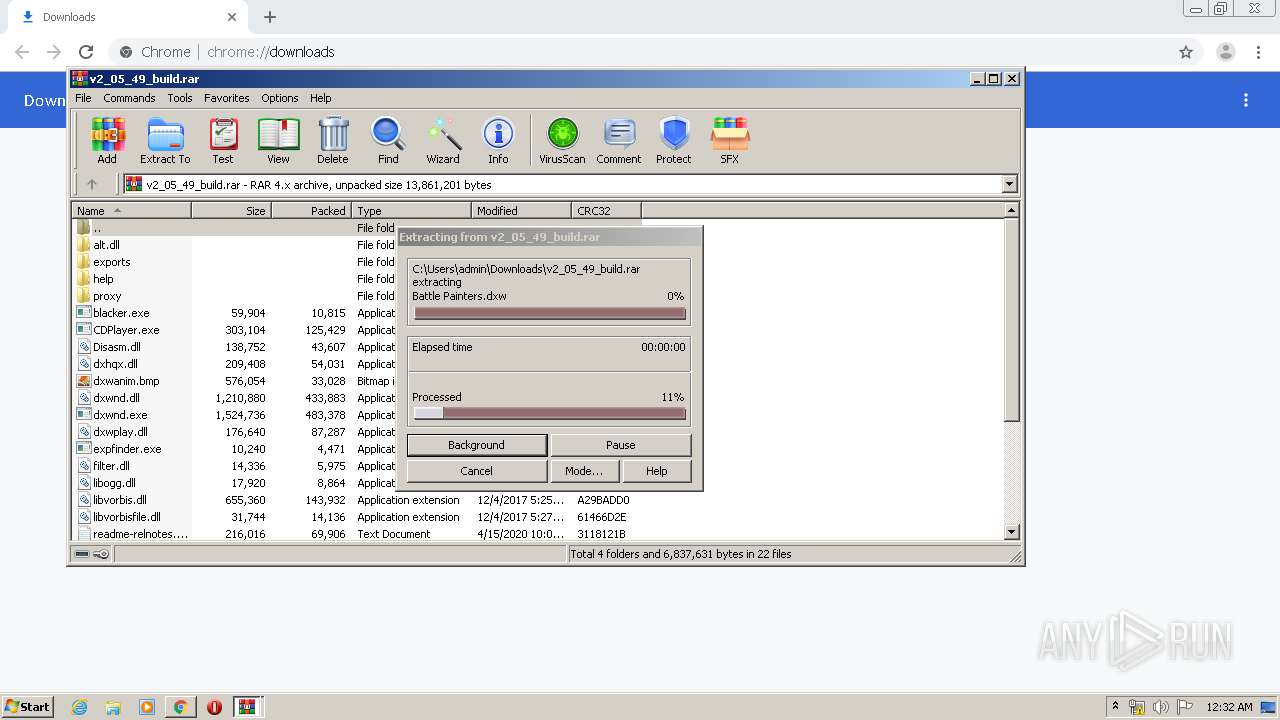This screenshot has width=1280, height=720.
Task: Click the file extraction progress bar
Action: pyautogui.click(x=549, y=313)
